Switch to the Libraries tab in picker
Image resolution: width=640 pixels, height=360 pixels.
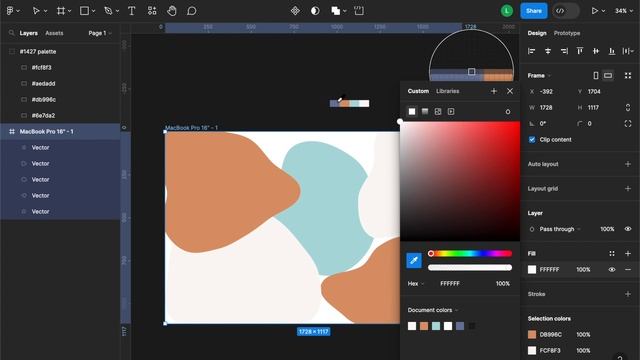point(447,91)
